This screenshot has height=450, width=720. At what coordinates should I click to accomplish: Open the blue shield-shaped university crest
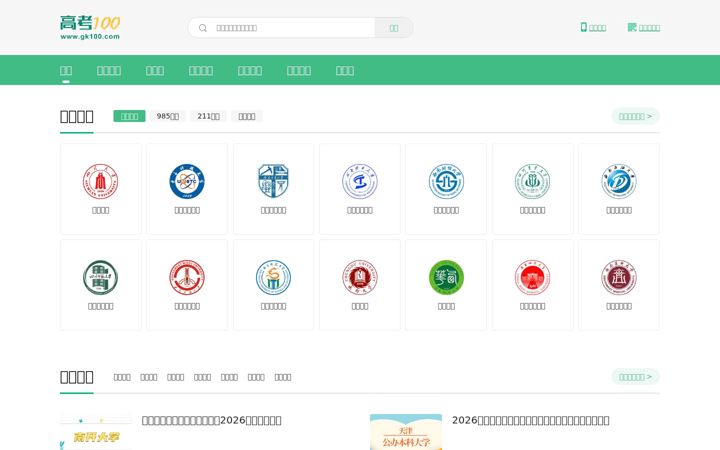[273, 181]
